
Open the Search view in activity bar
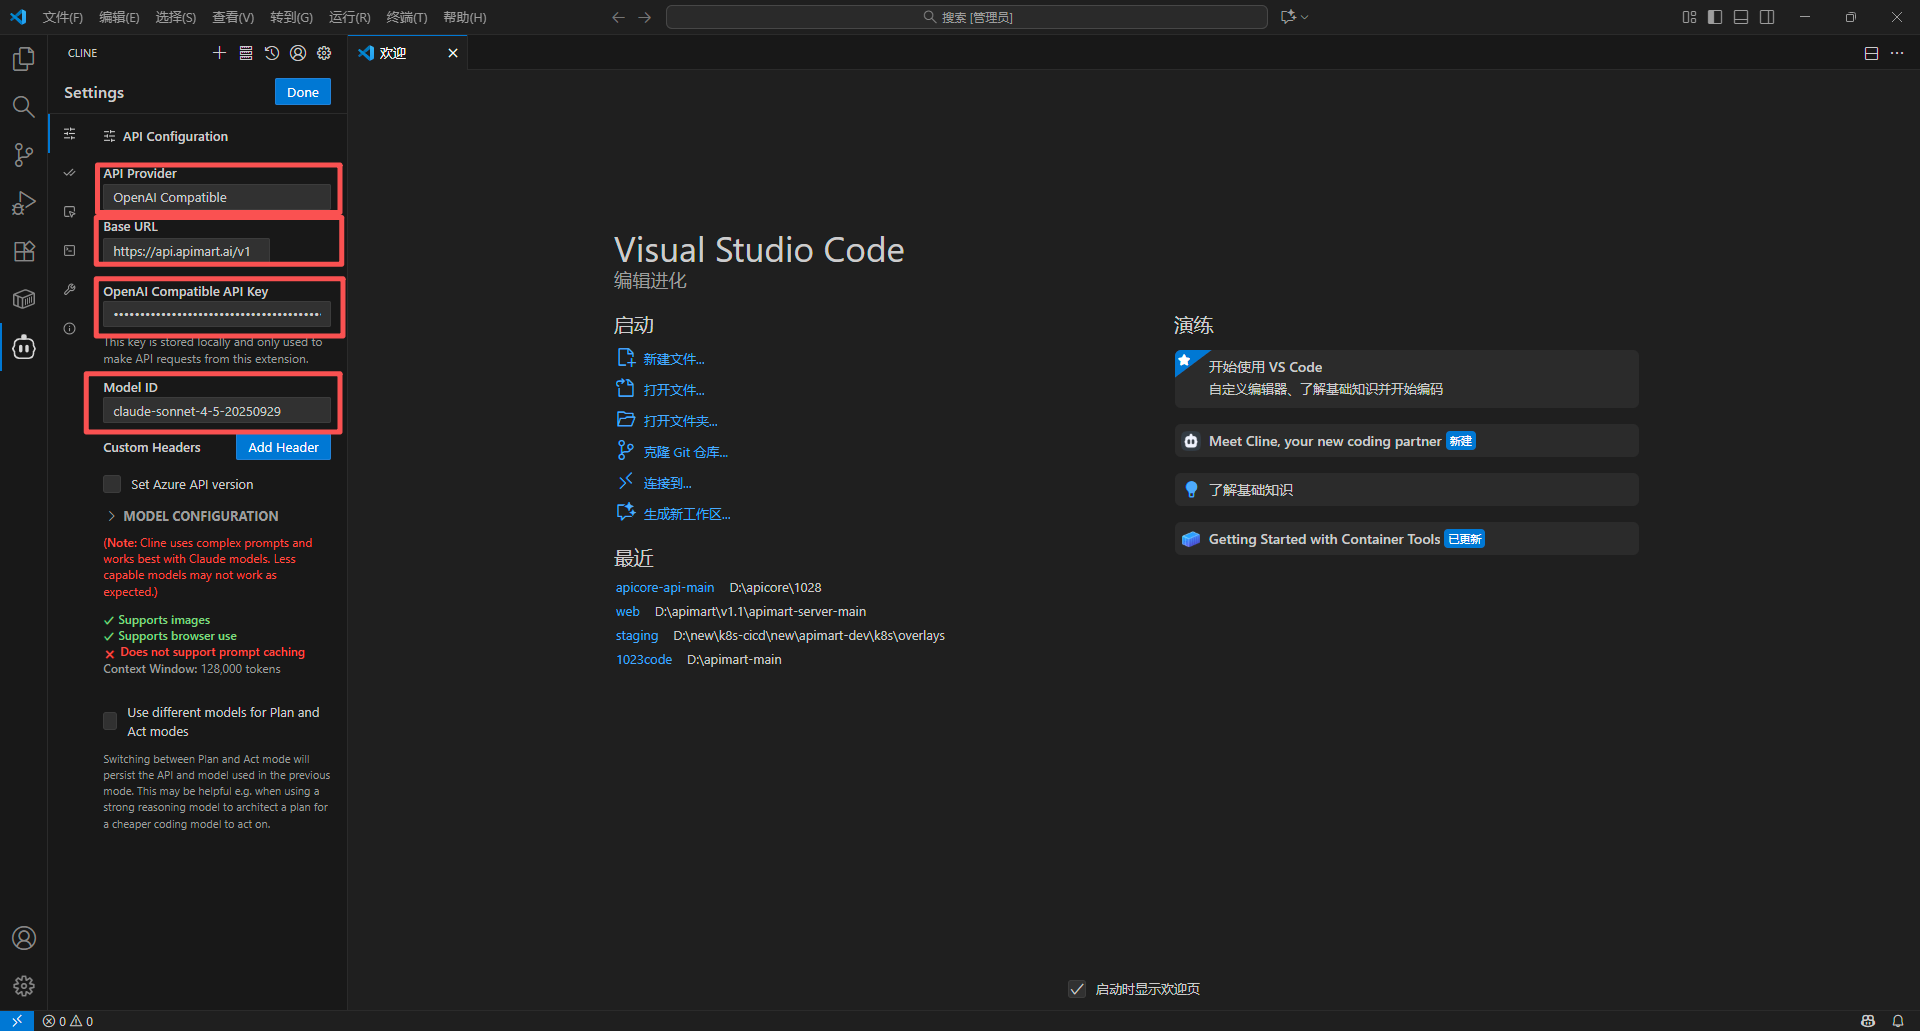pyautogui.click(x=24, y=107)
